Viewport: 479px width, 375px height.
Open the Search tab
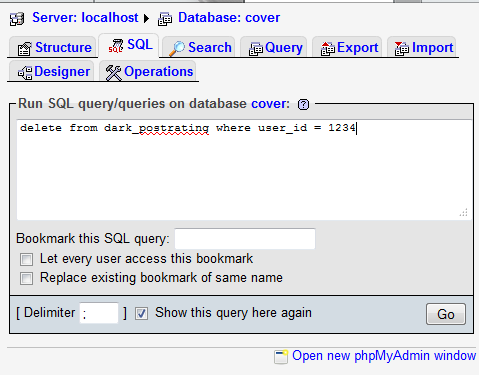(199, 47)
